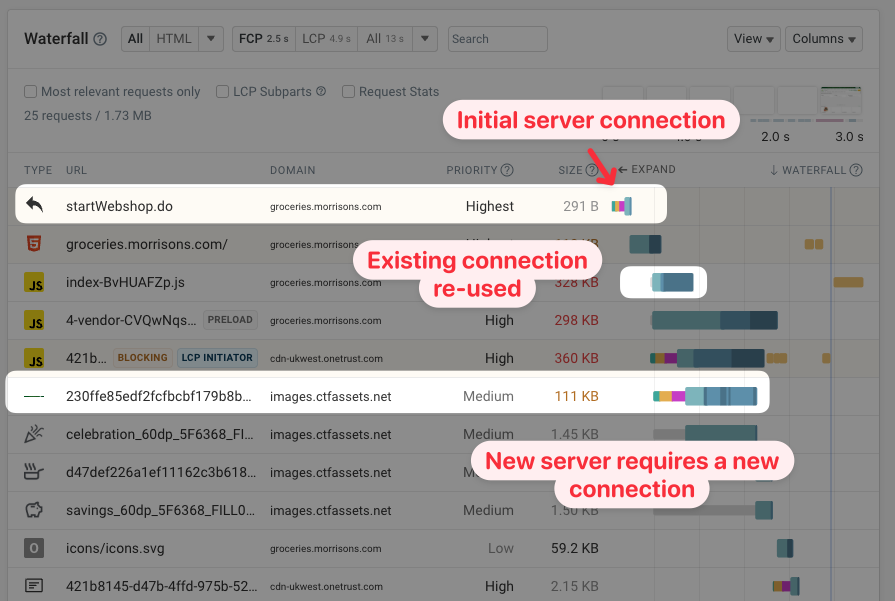
Task: Enable the Request Stats checkbox
Action: (x=348, y=91)
